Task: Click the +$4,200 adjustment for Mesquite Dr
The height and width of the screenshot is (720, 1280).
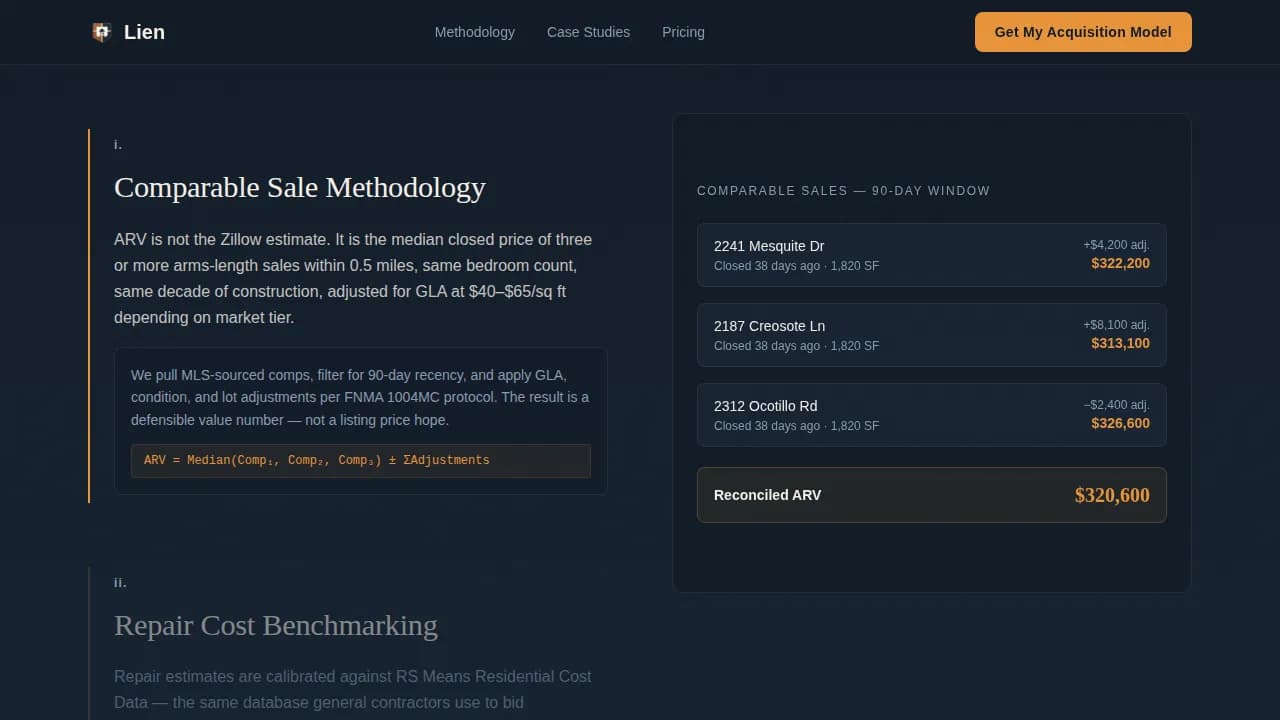Action: point(1116,243)
